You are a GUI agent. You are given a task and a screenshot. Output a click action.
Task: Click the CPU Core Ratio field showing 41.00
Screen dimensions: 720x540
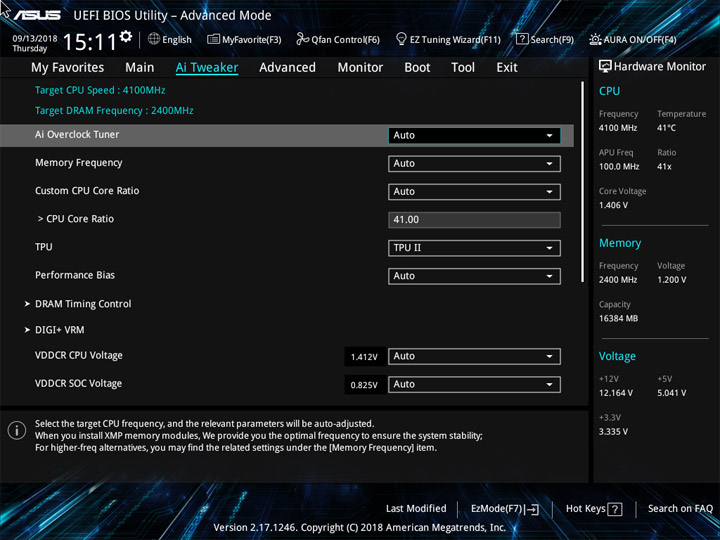point(474,219)
